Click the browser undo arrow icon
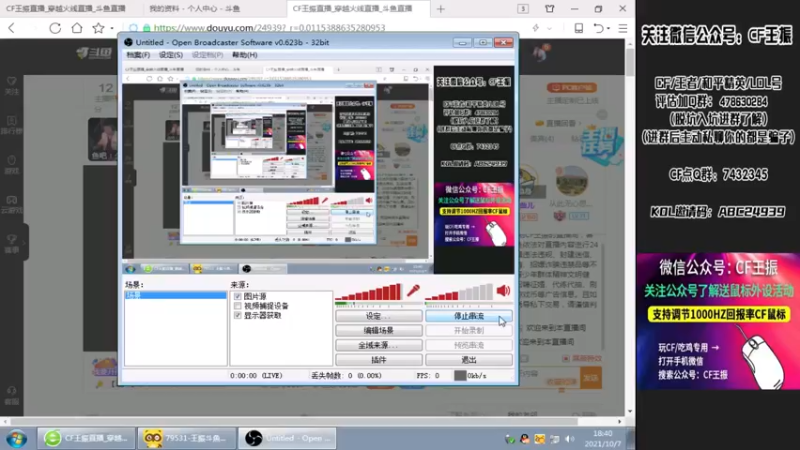The height and width of the screenshot is (450, 800). [598, 28]
